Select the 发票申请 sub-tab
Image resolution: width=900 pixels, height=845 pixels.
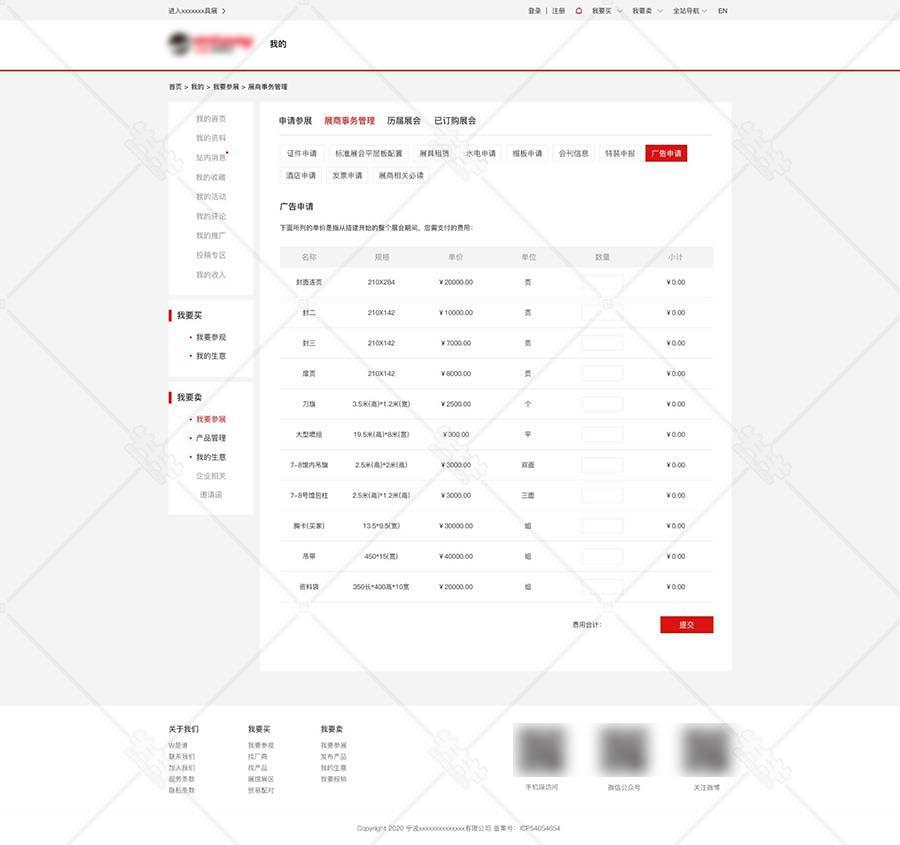[347, 175]
